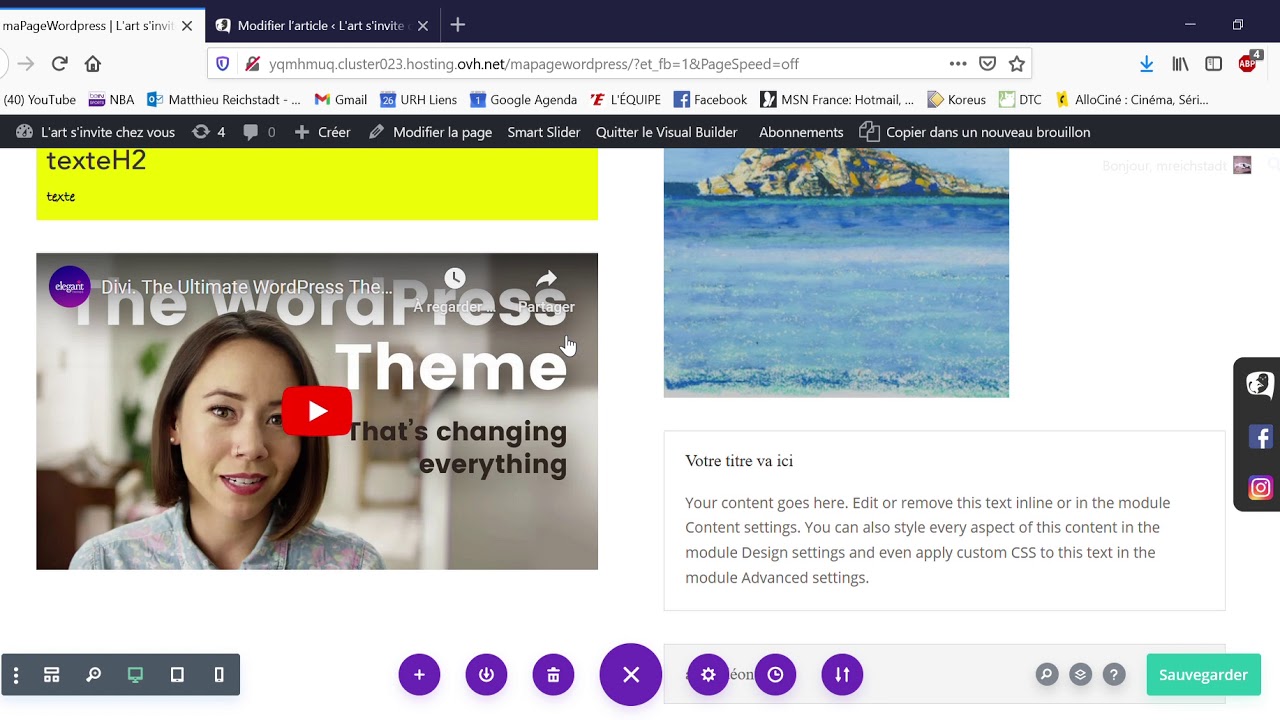Image resolution: width=1280 pixels, height=720 pixels.
Task: Toggle the Firefox sidebar
Action: coord(1213,64)
